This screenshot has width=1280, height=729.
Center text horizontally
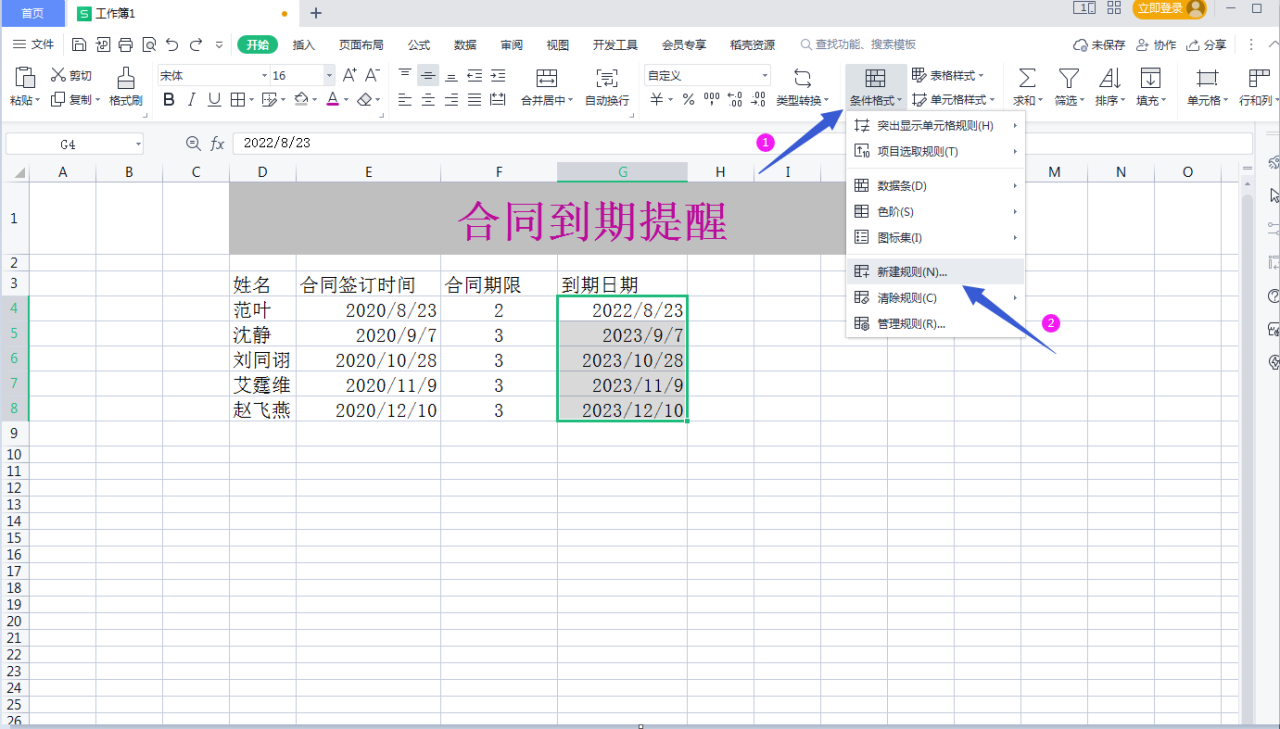(428, 100)
